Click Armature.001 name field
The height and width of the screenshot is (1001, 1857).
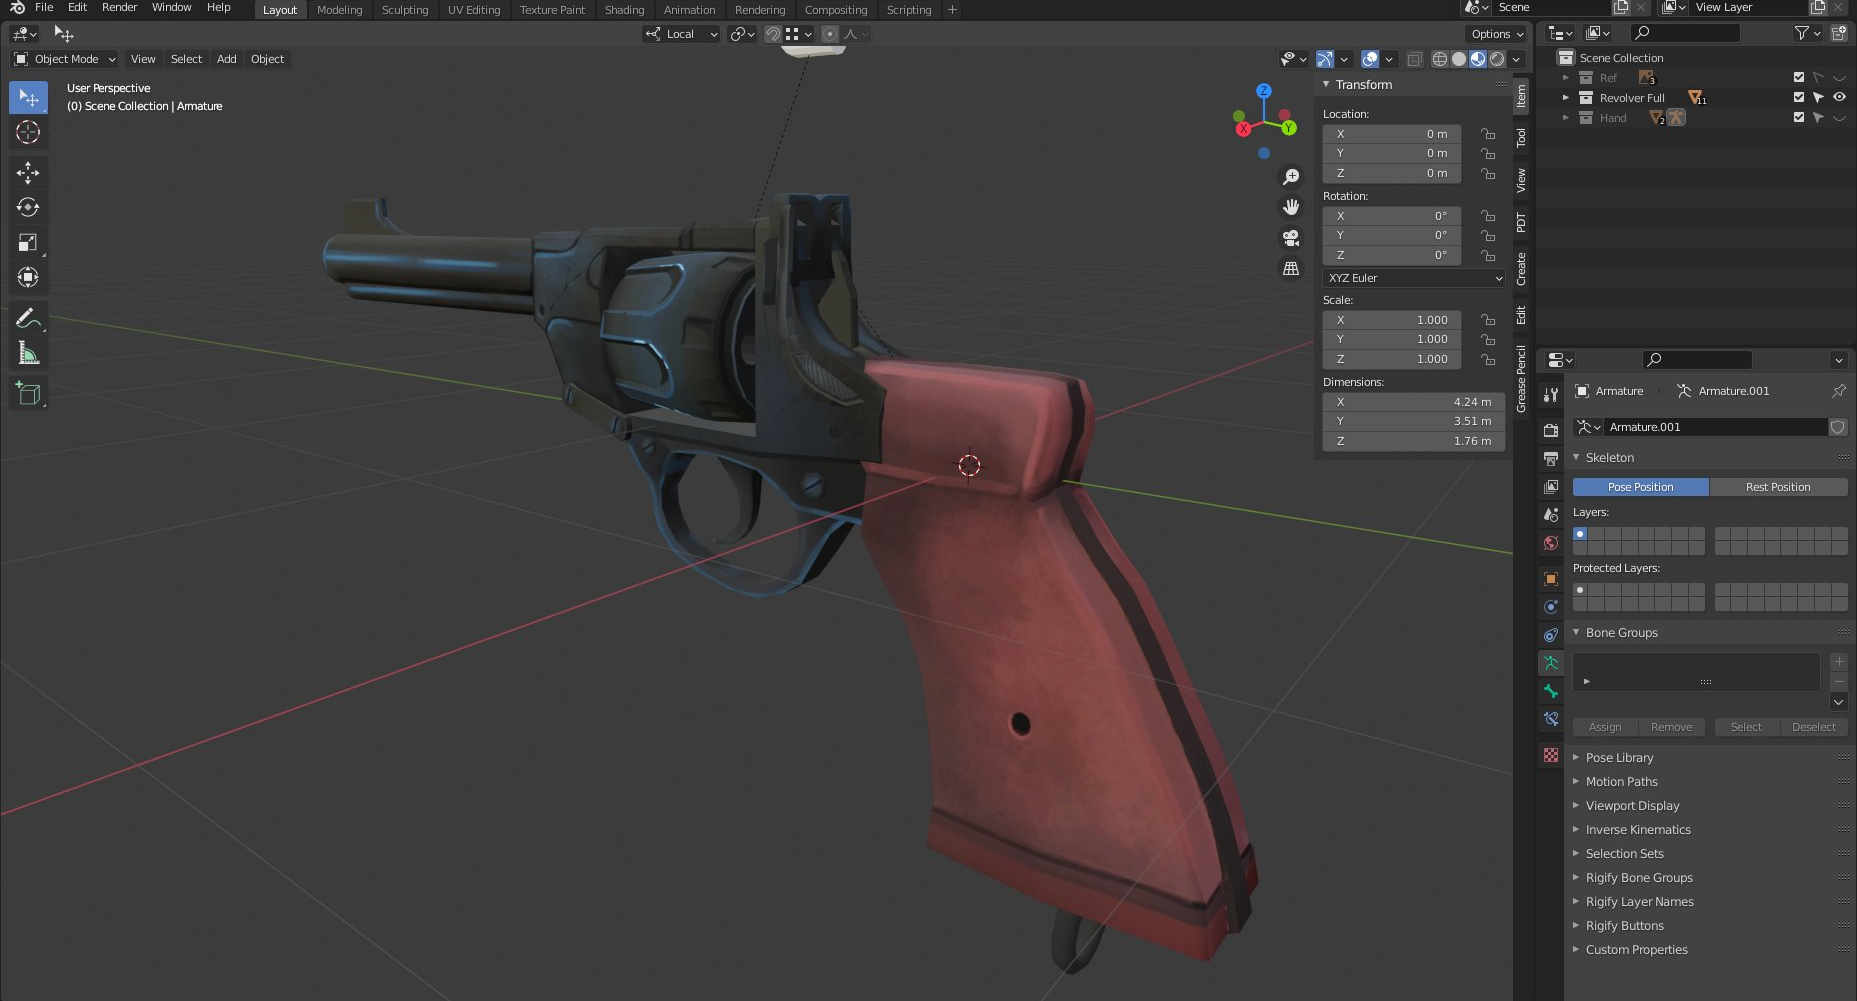coord(1715,427)
